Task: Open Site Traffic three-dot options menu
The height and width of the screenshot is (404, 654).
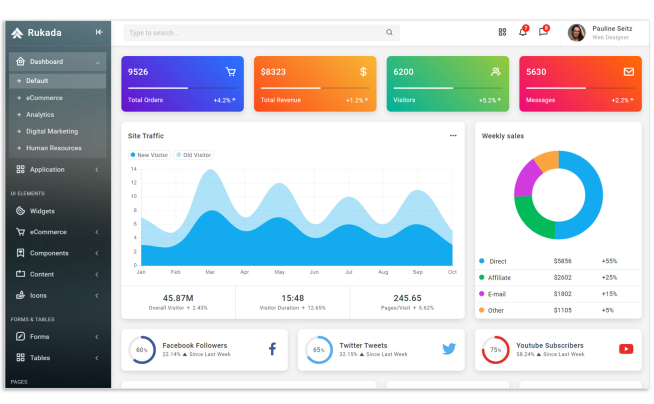Action: pyautogui.click(x=453, y=135)
